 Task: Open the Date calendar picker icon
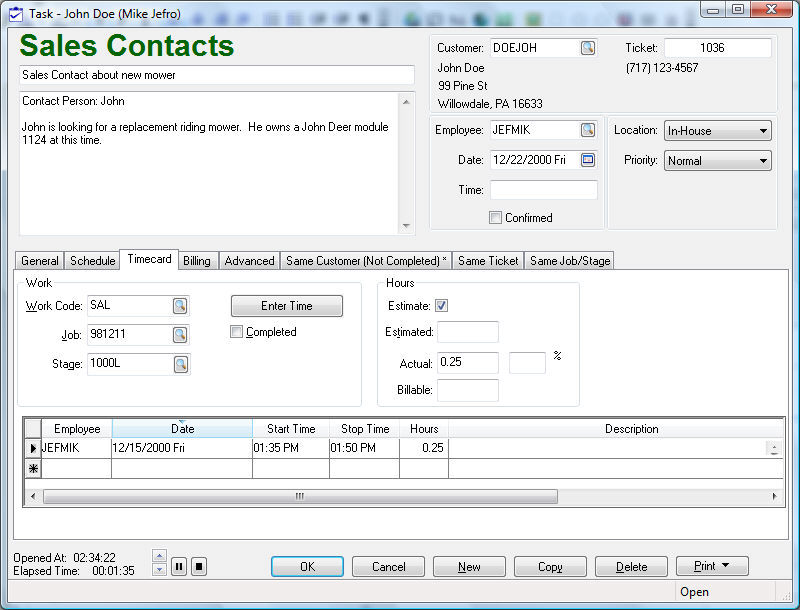point(587,160)
